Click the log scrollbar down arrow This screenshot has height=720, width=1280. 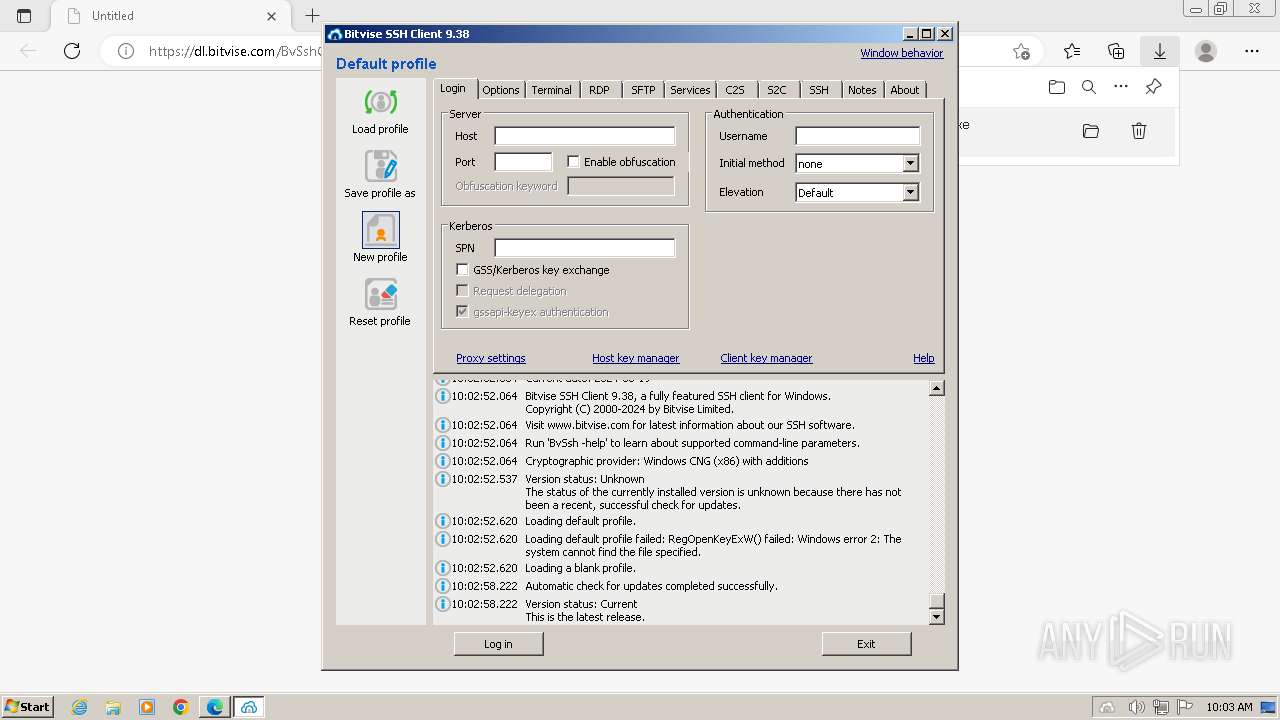(x=937, y=617)
